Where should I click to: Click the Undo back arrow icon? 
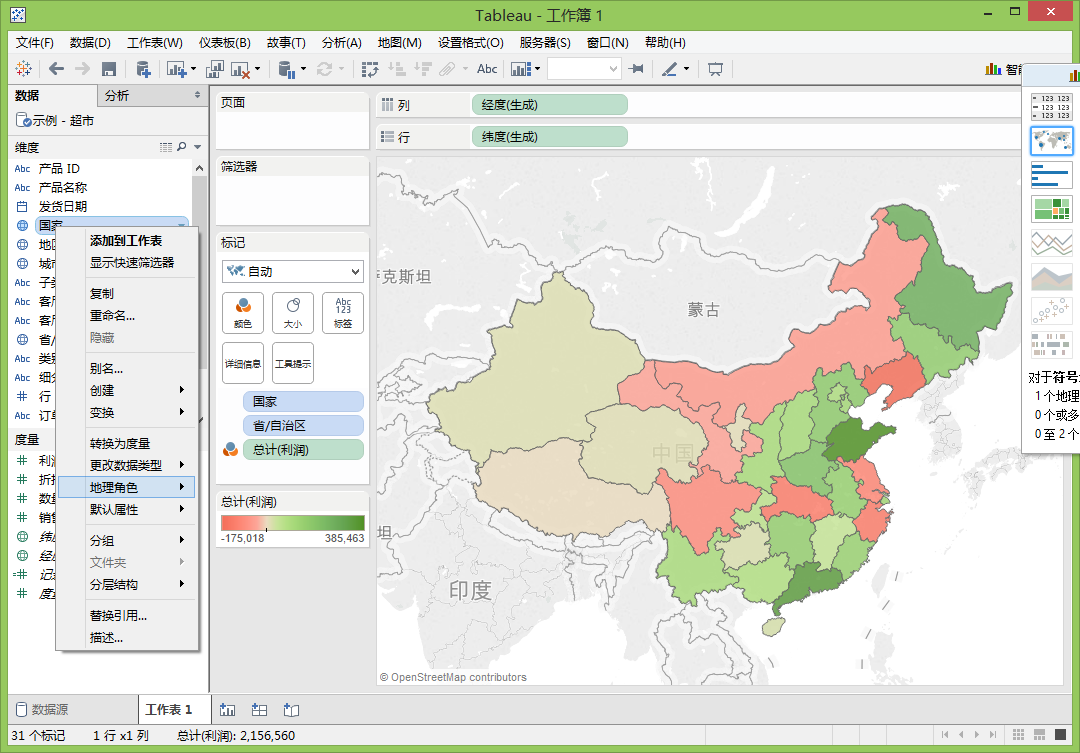pyautogui.click(x=56, y=69)
